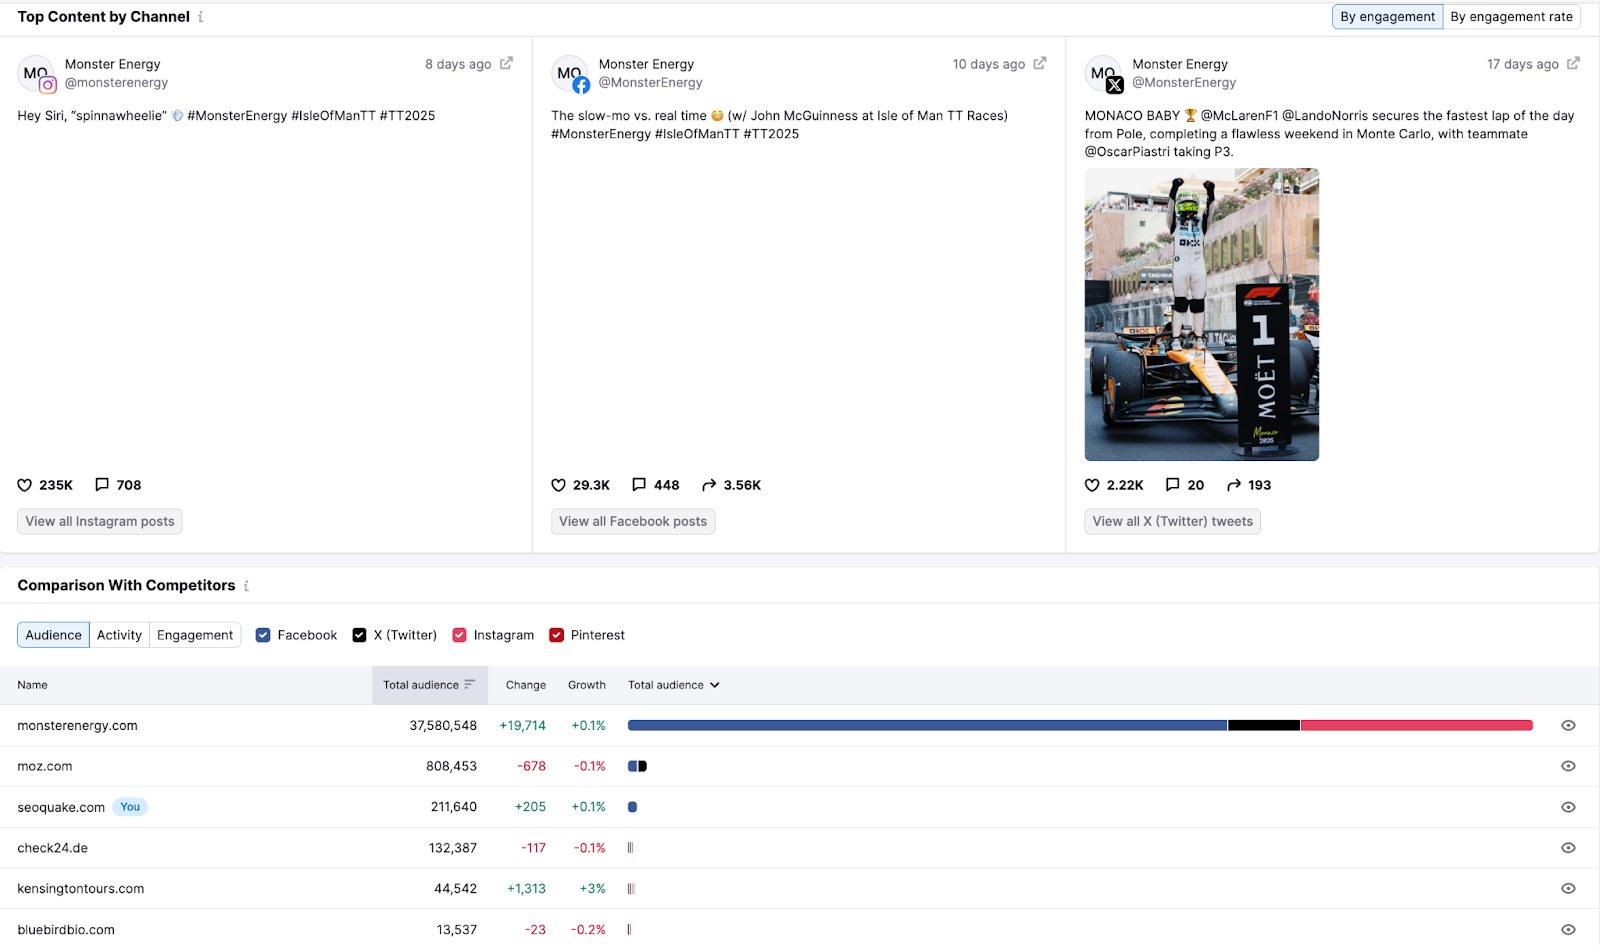This screenshot has height=945, width=1600.
Task: Click View all Instagram posts button
Action: coord(100,521)
